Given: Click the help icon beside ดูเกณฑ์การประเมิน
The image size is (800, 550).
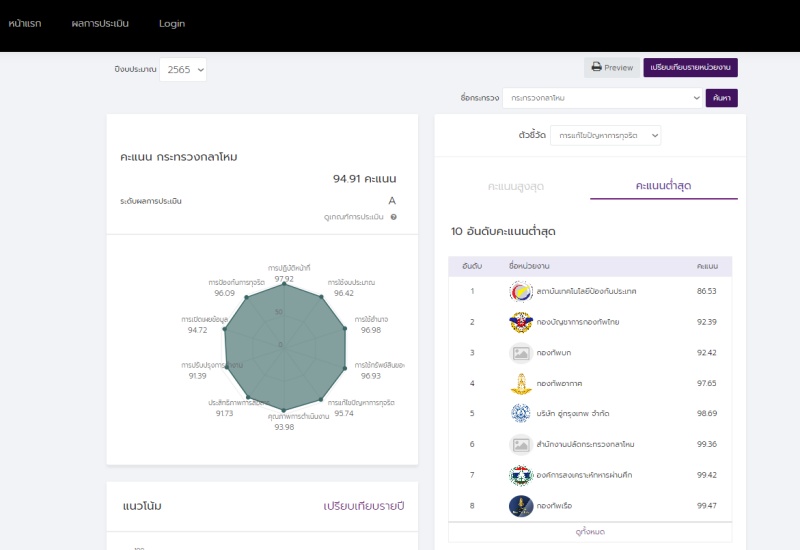Looking at the screenshot, I should (x=394, y=217).
